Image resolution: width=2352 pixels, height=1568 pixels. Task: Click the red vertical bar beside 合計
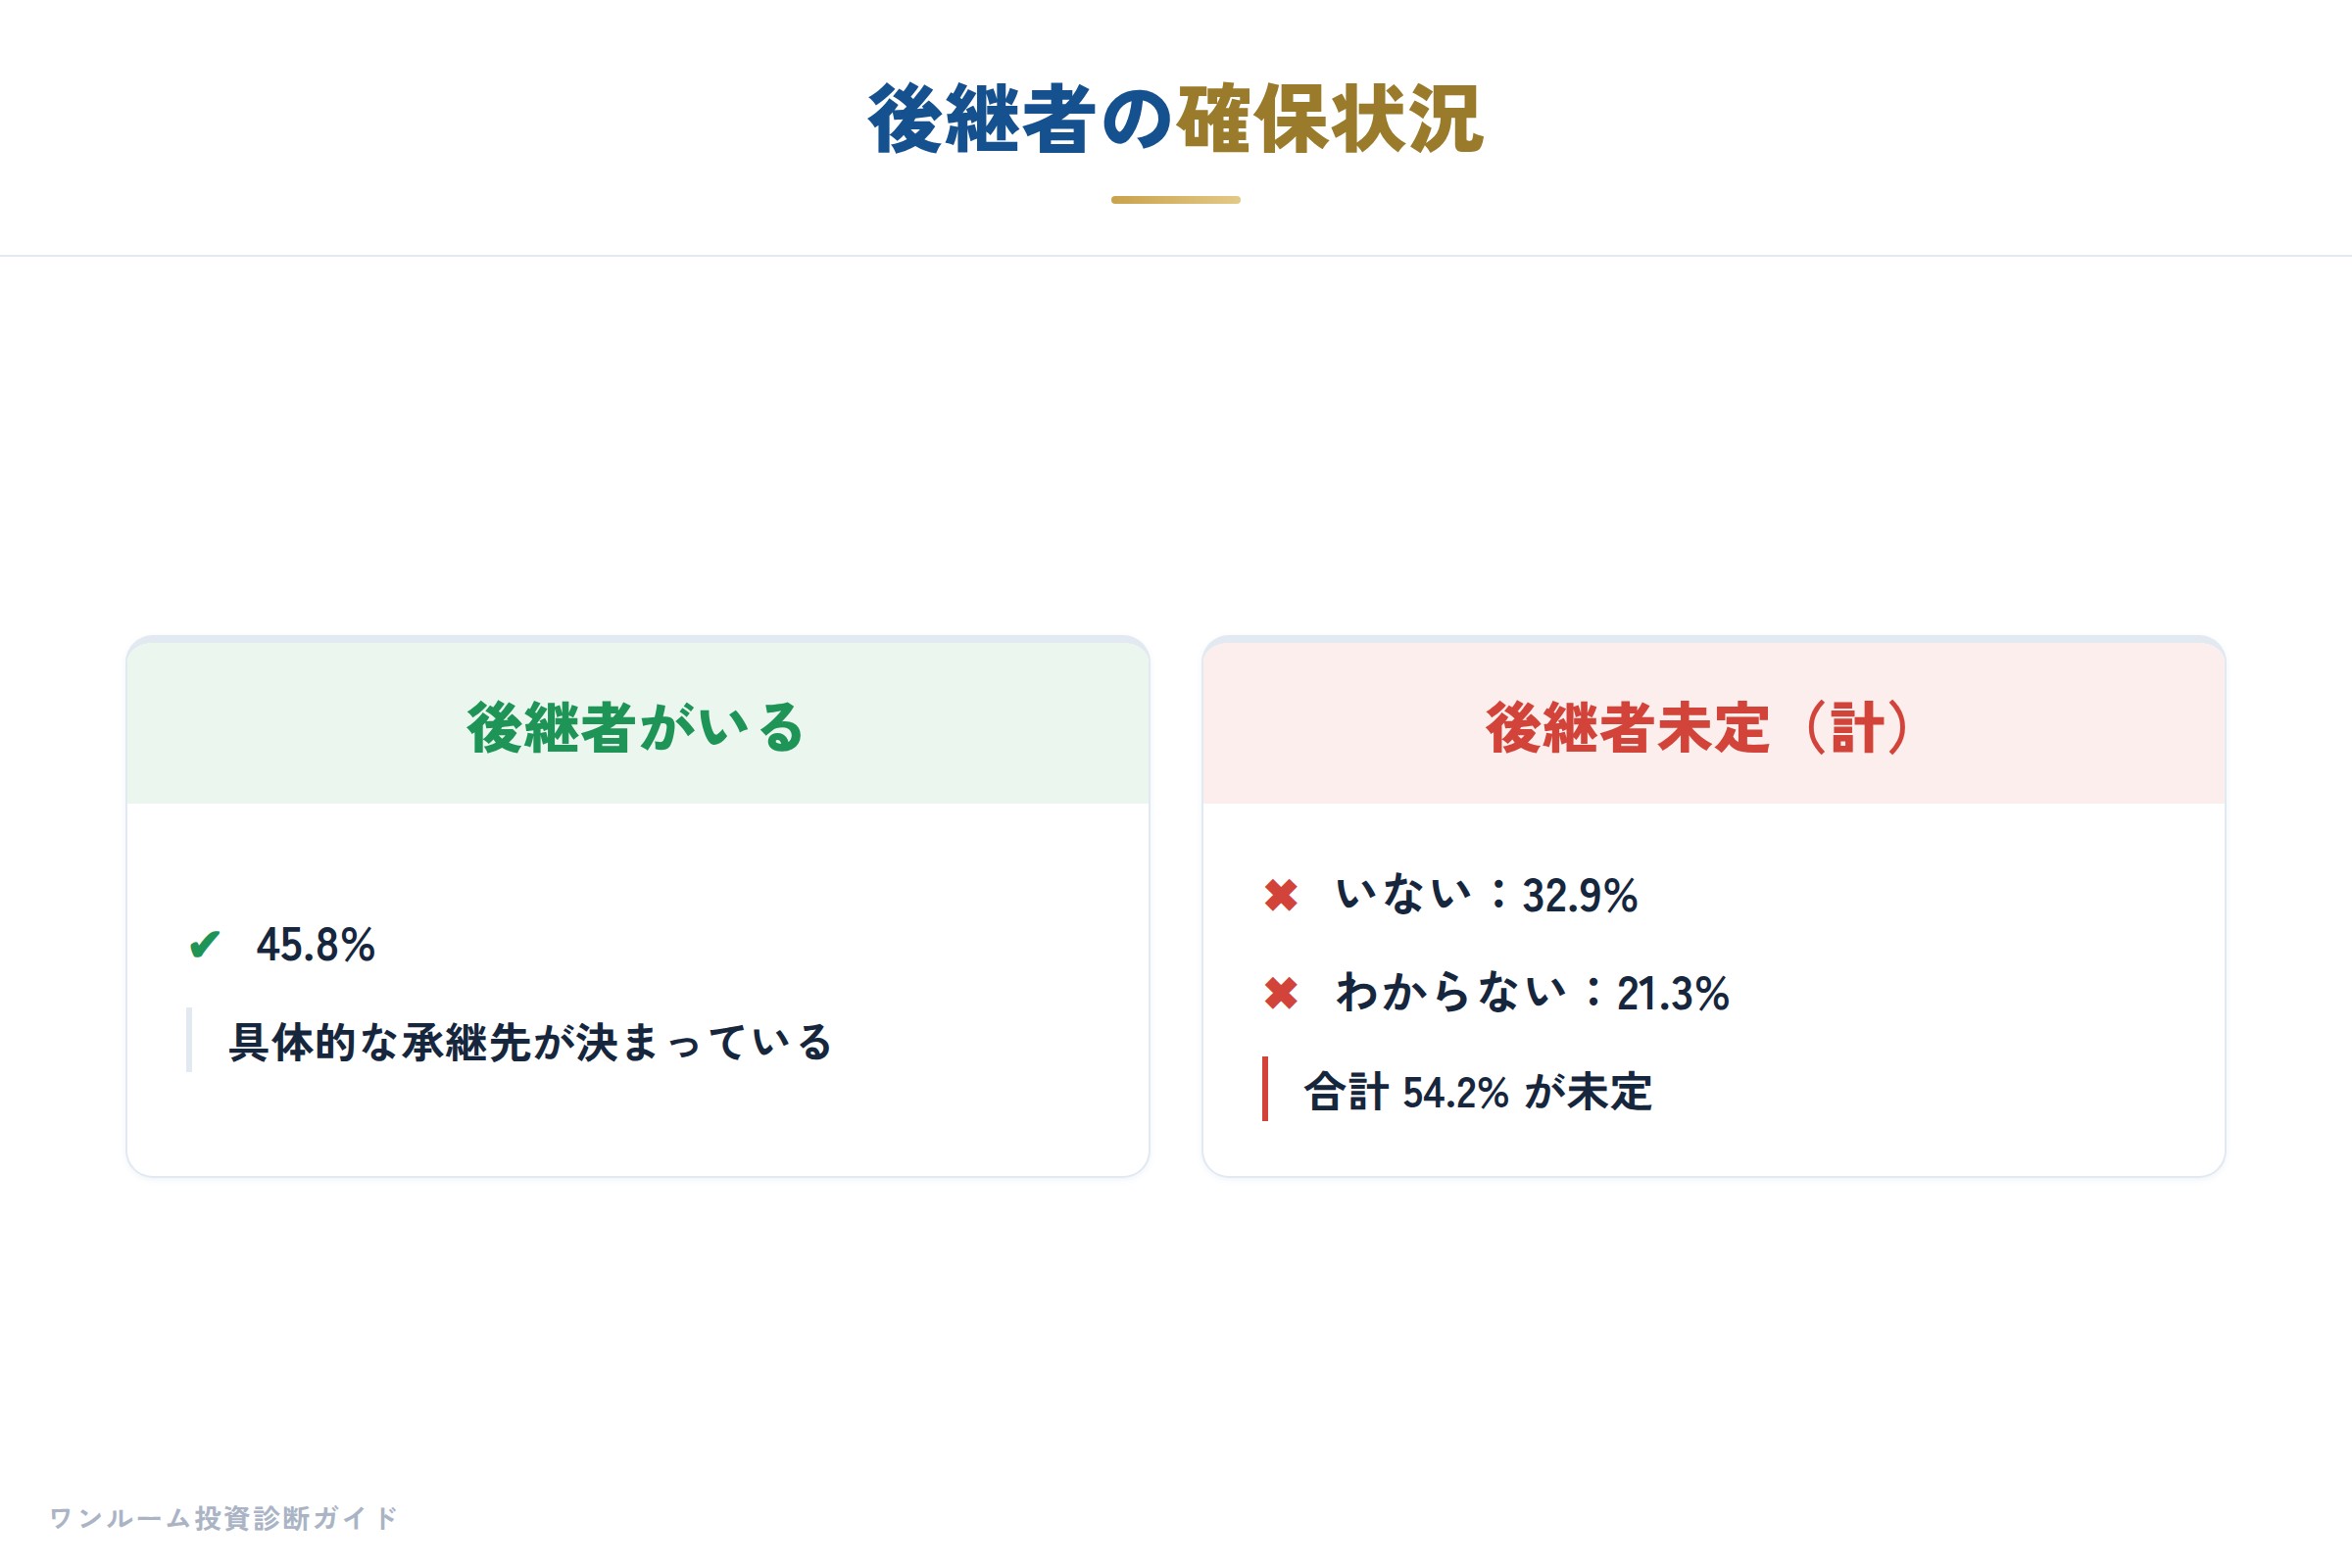[x=1265, y=1089]
